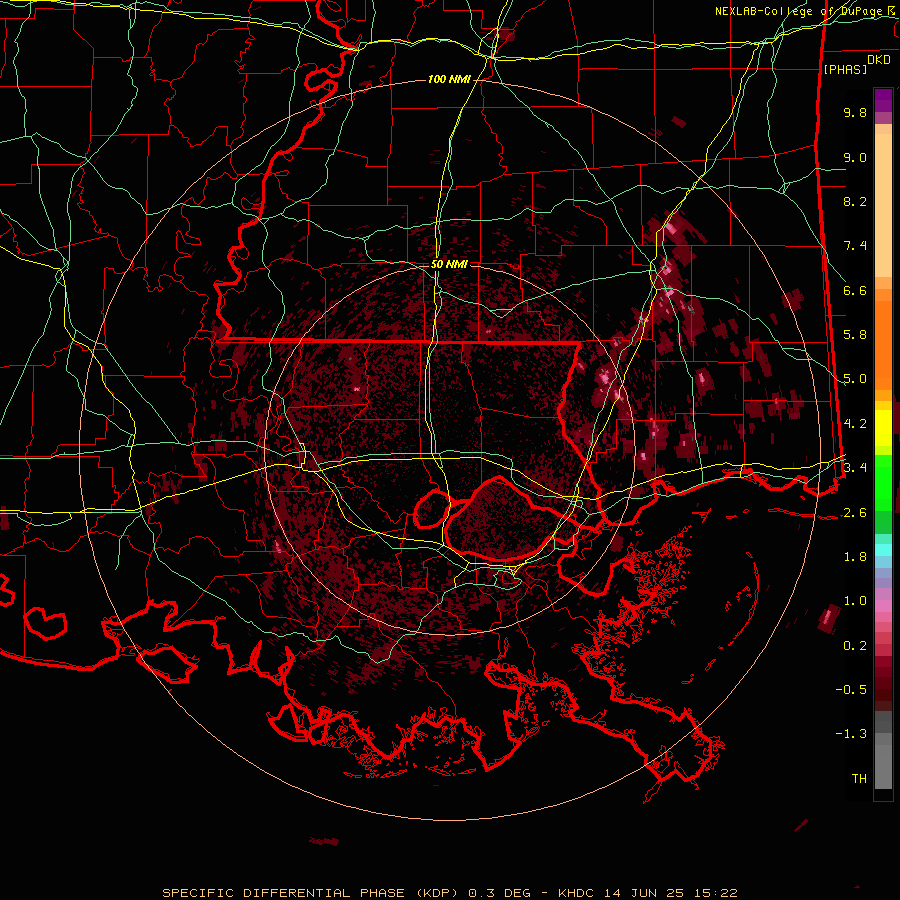Pick the cyan band of the color scale
900x900 pixels.
[883, 550]
